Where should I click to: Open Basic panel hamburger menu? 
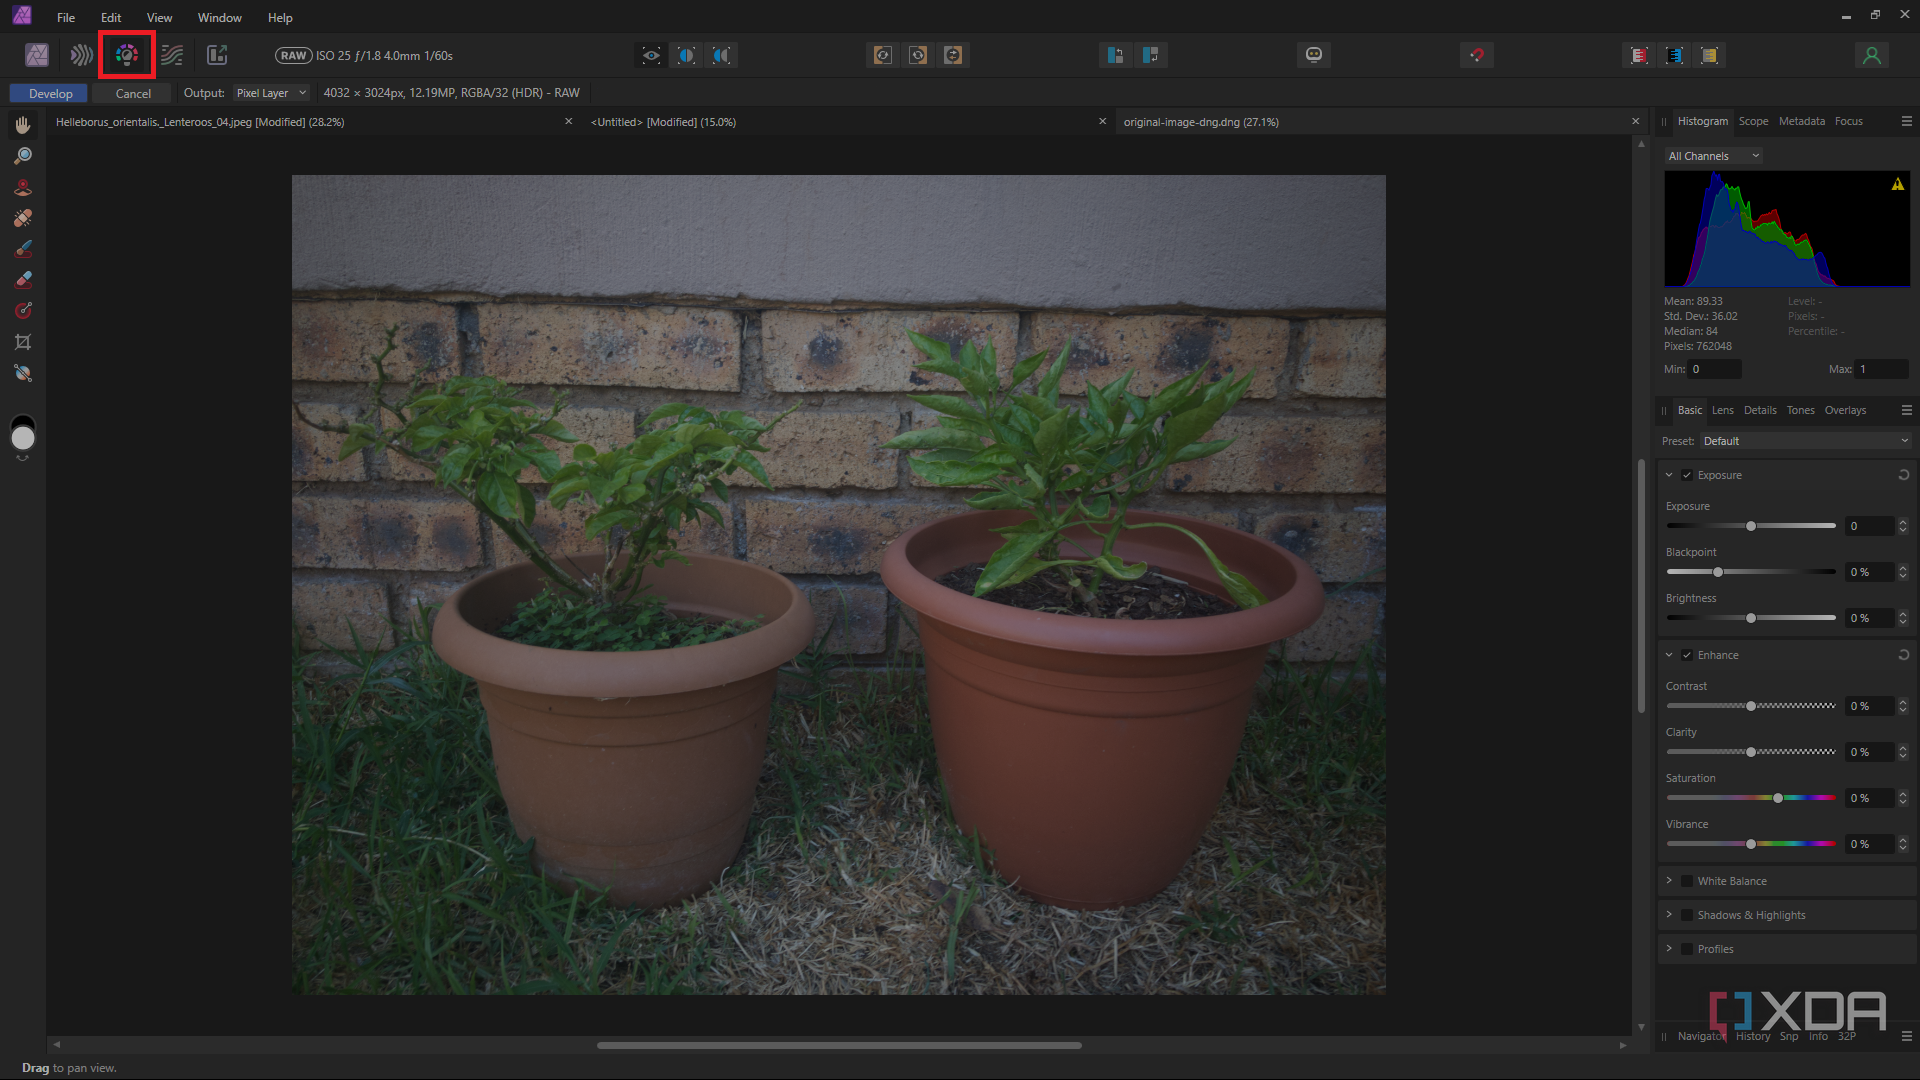[1906, 410]
